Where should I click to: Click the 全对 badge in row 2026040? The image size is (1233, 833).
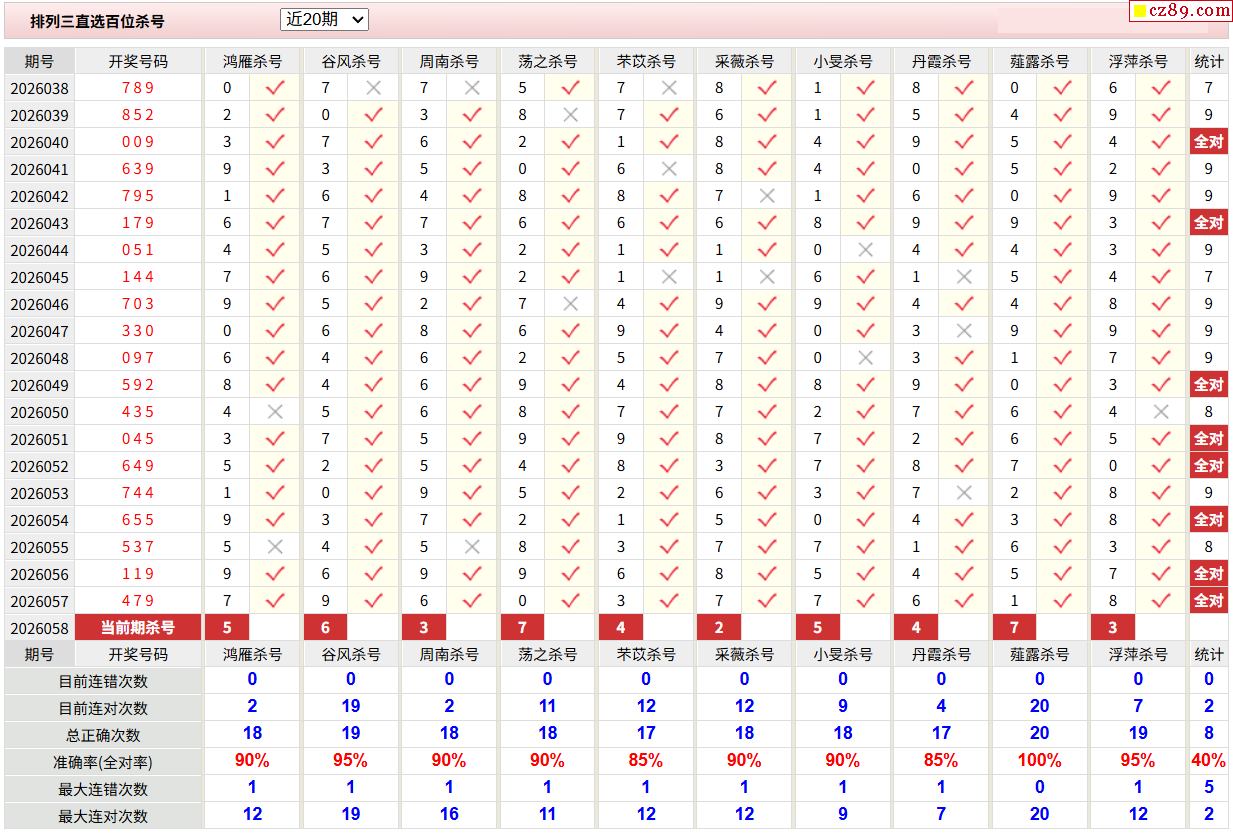point(1209,142)
